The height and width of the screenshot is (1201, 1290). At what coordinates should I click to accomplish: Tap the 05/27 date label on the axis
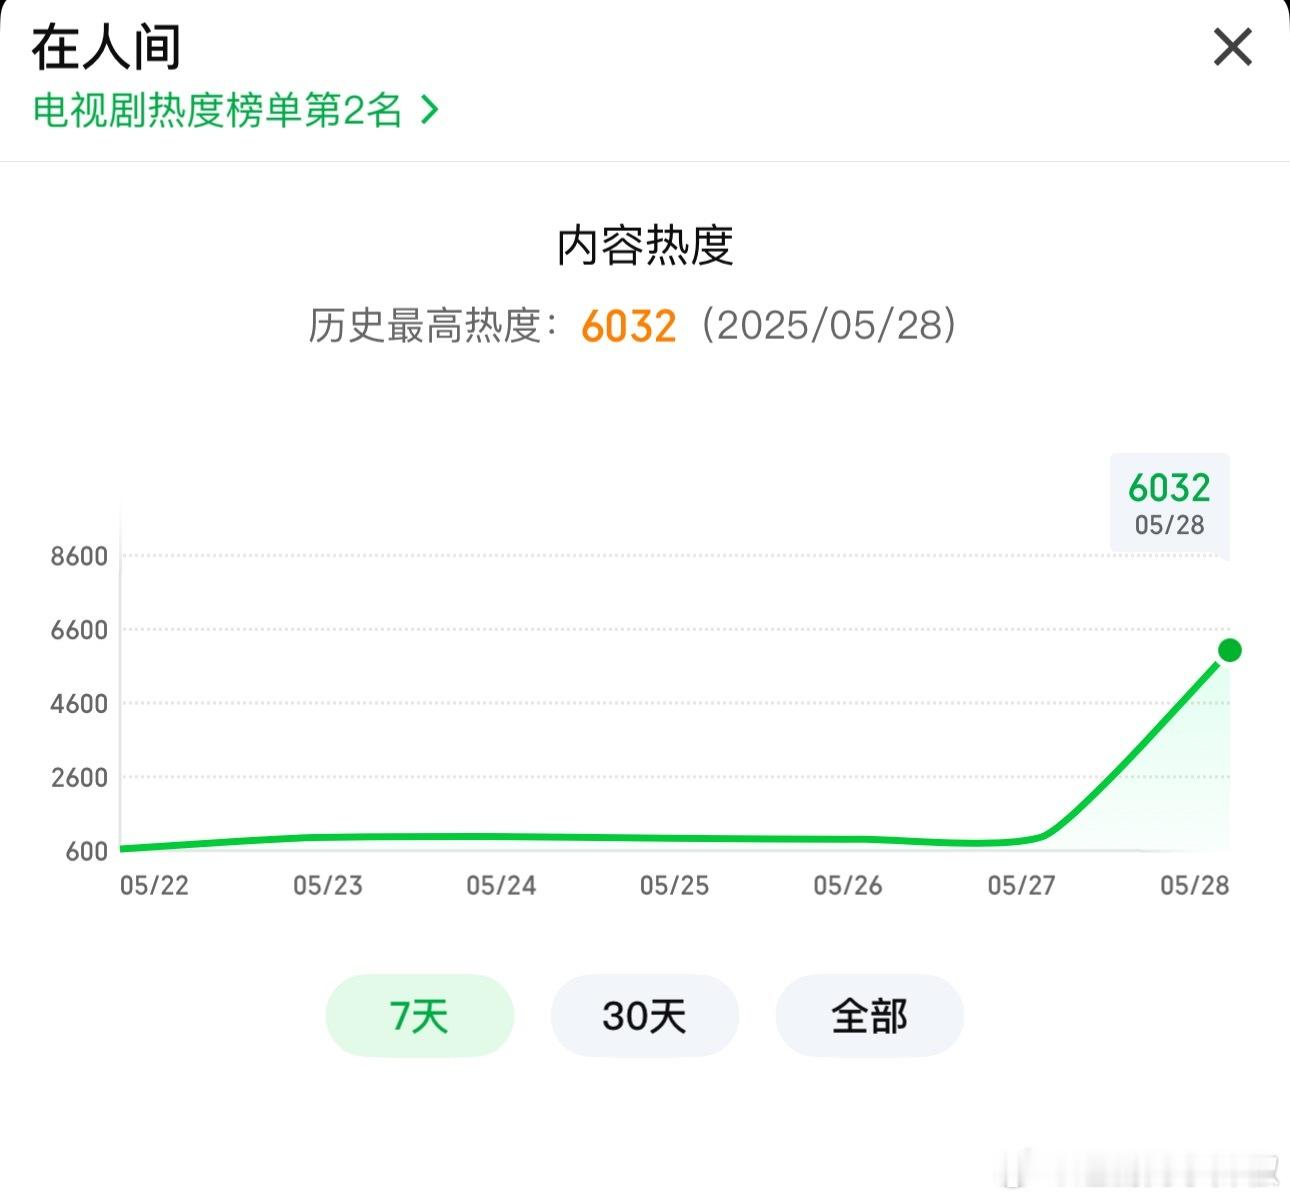[1021, 886]
